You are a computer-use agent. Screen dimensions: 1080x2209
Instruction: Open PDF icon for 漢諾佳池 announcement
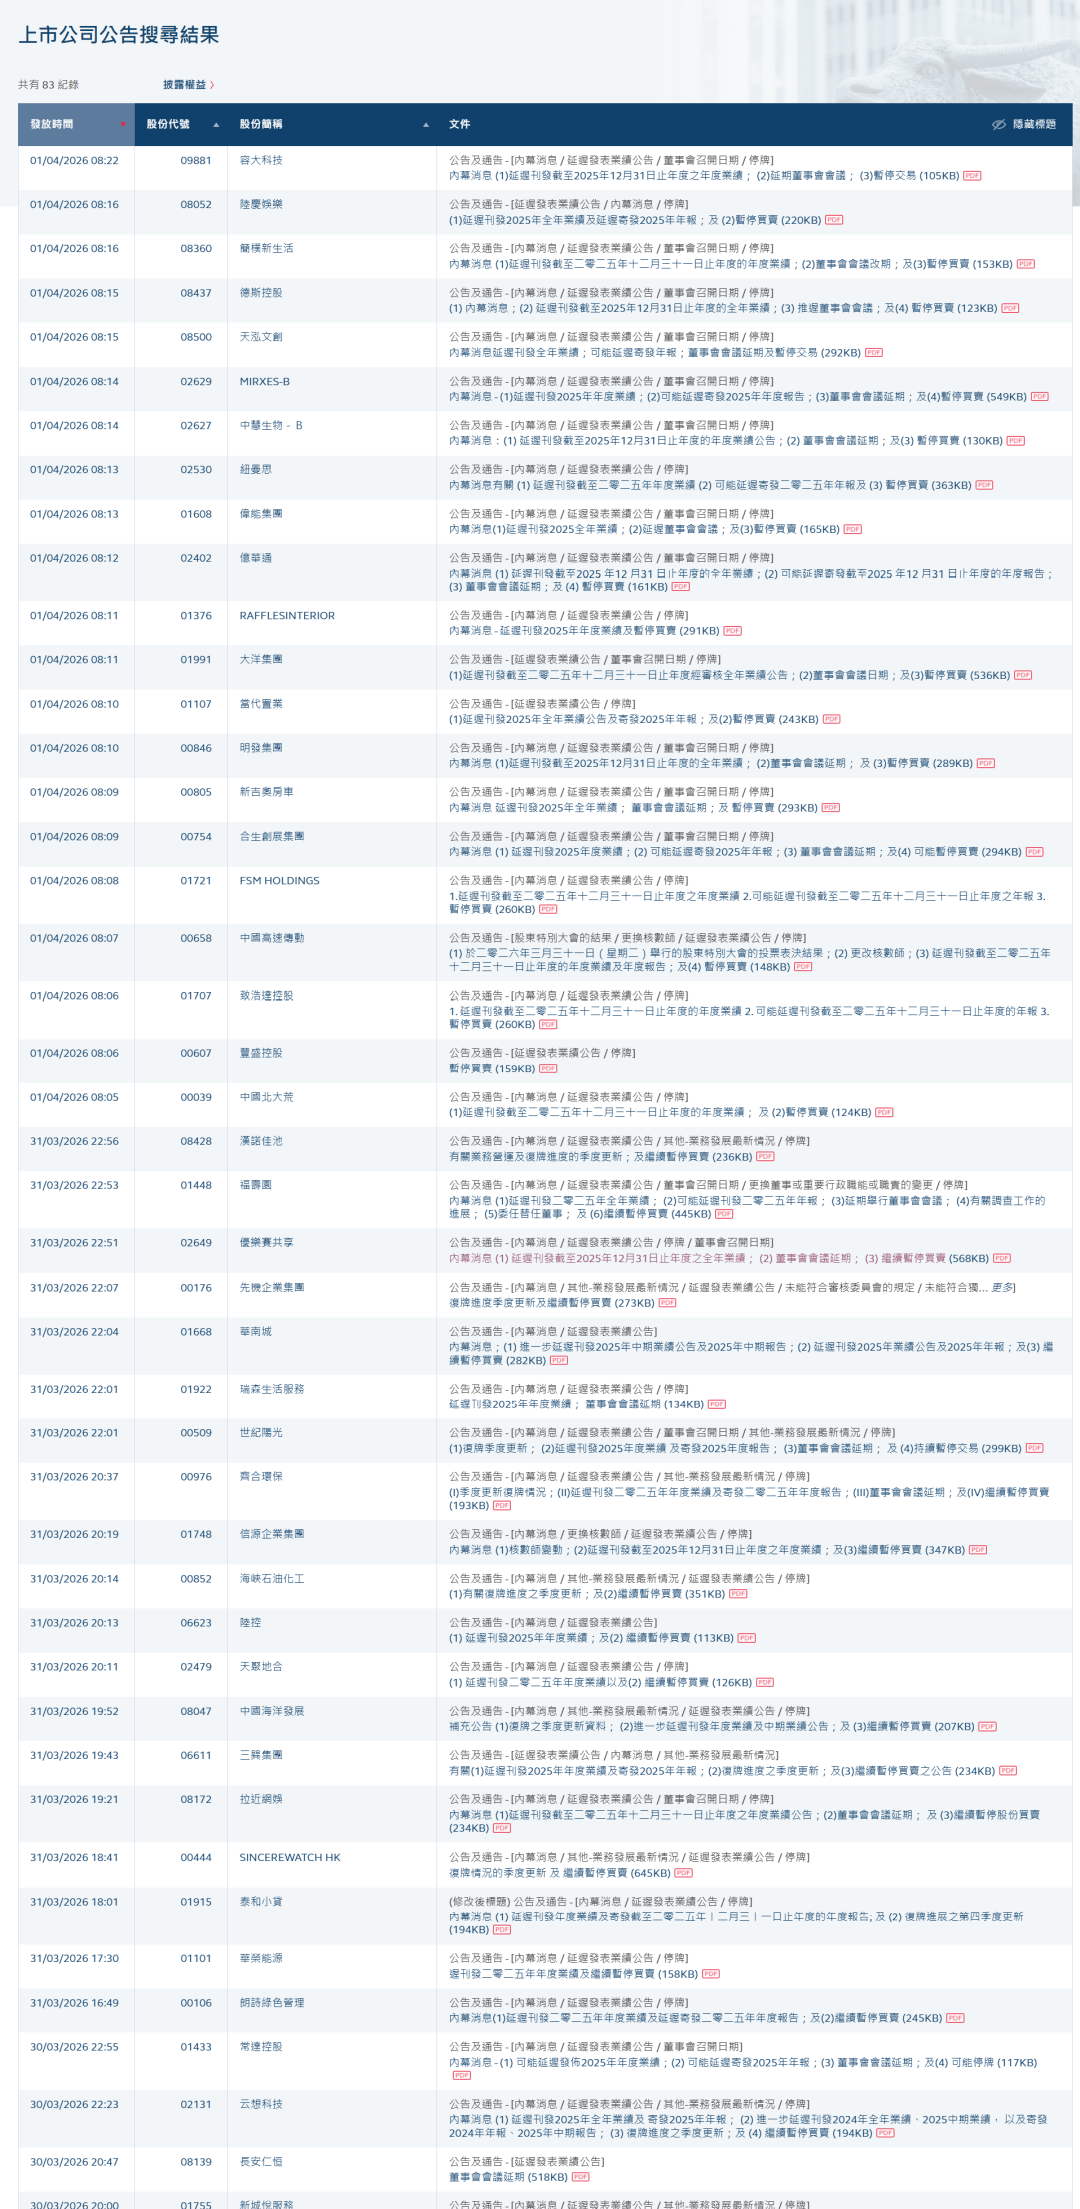pos(765,1156)
